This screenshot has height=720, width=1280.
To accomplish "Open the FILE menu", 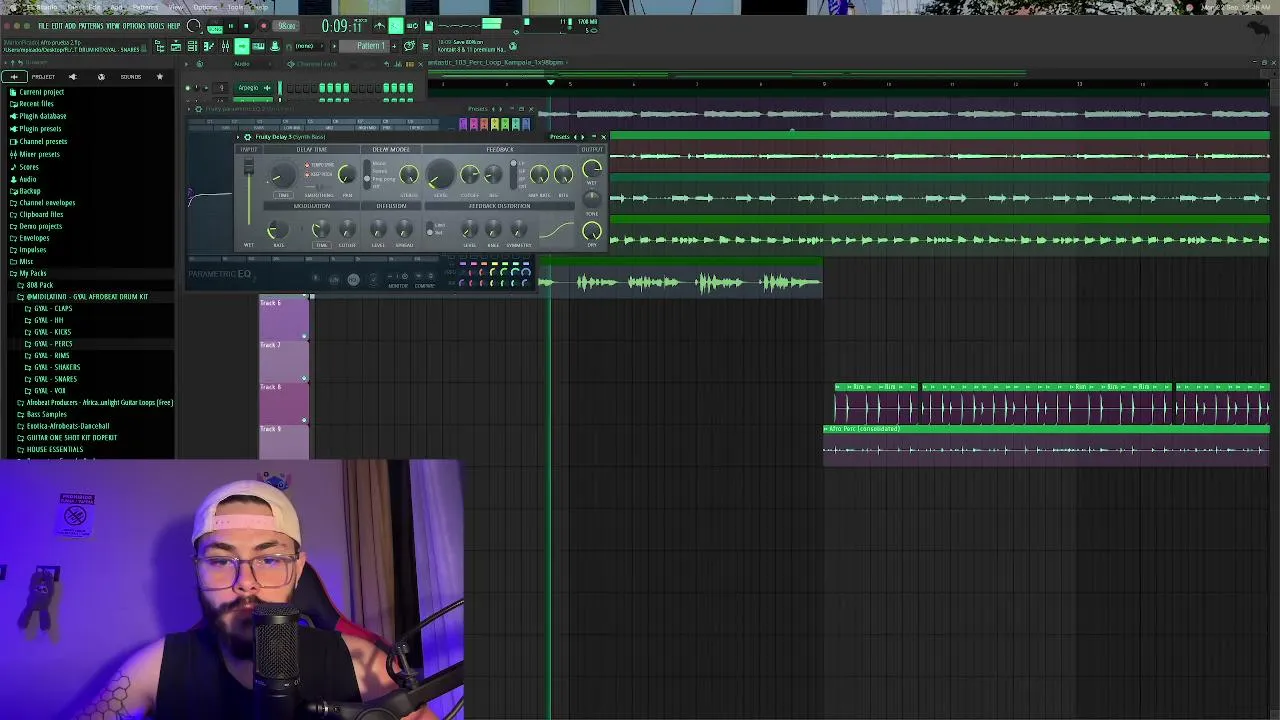I will [x=44, y=26].
